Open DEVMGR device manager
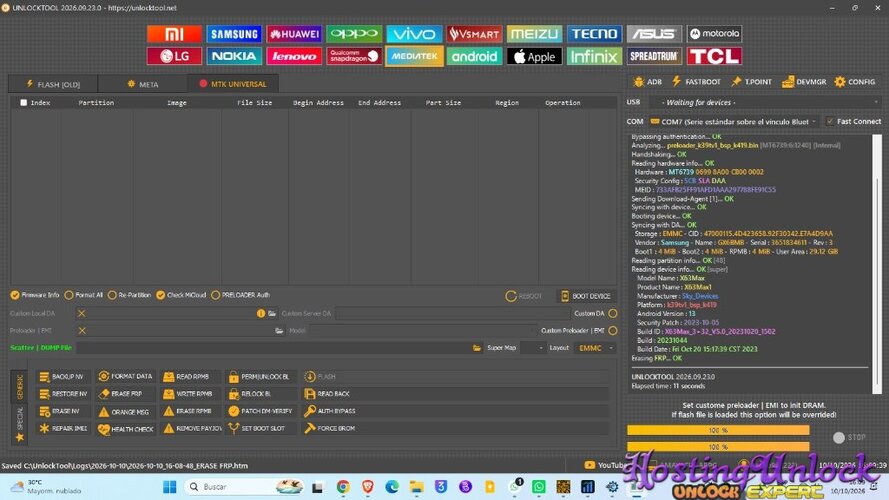 click(x=804, y=82)
